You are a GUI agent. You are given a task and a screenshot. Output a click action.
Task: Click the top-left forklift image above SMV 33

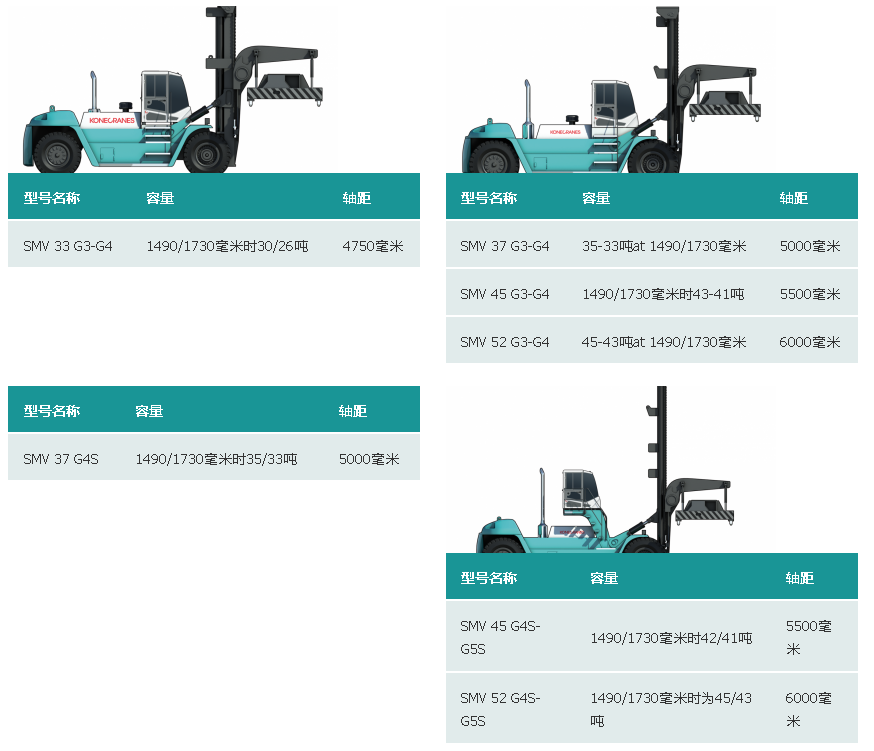tap(170, 95)
